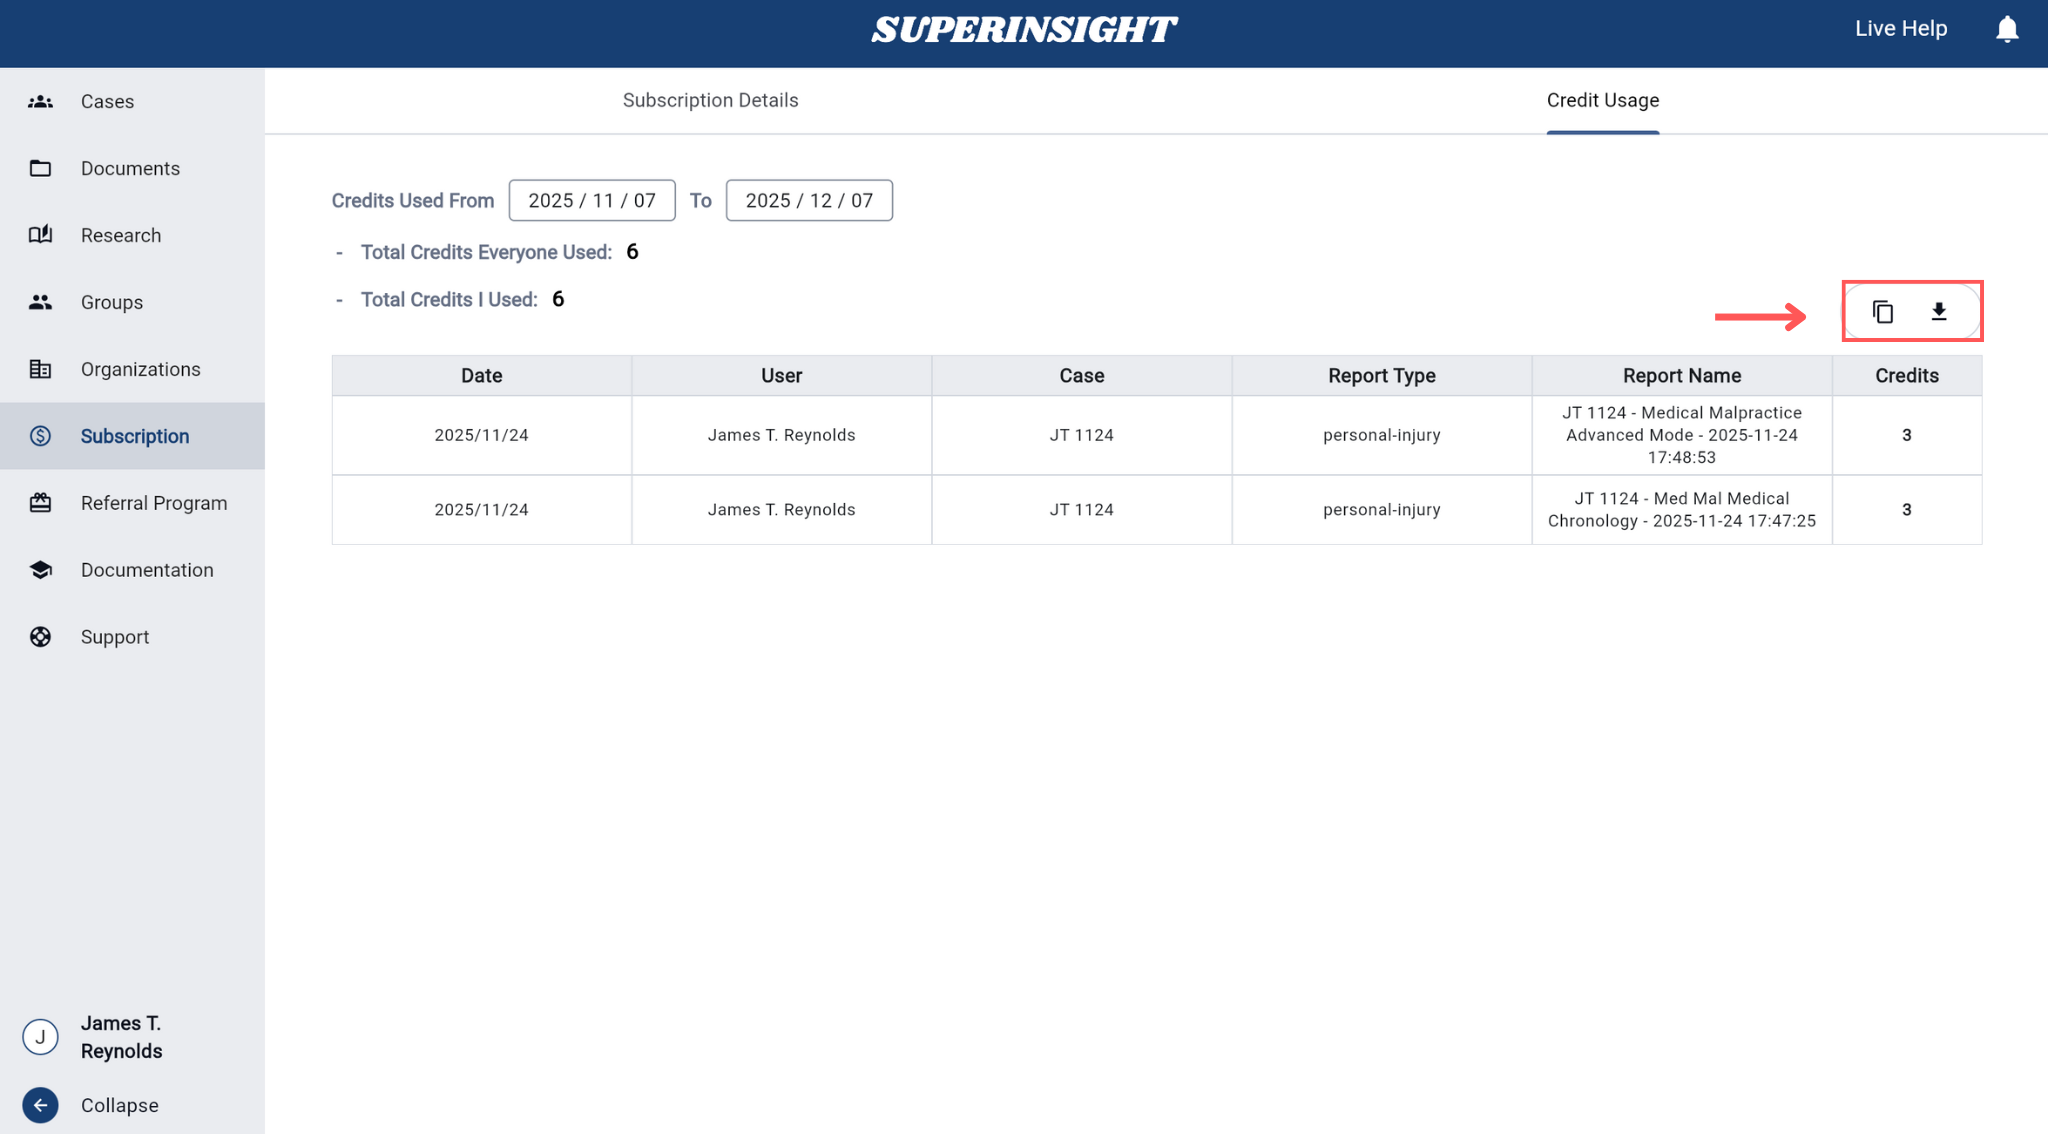This screenshot has height=1134, width=2048.
Task: Click the Cases people icon
Action: [40, 102]
